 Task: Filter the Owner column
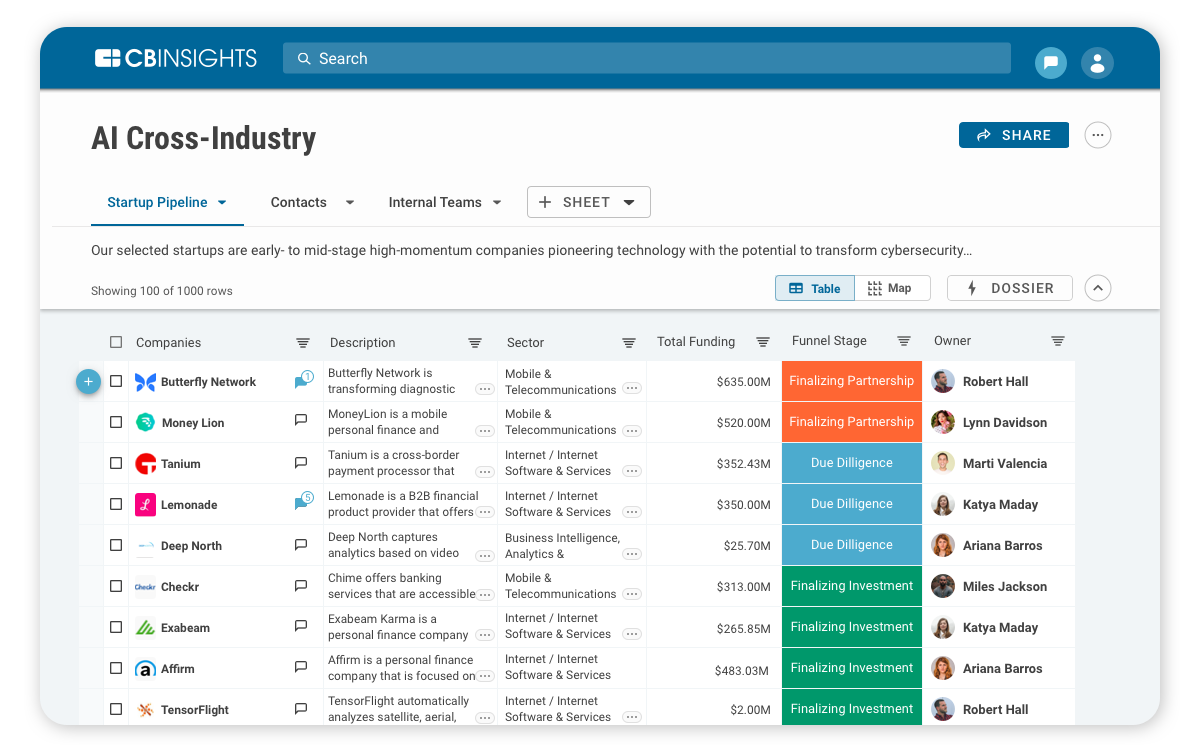tap(1058, 341)
